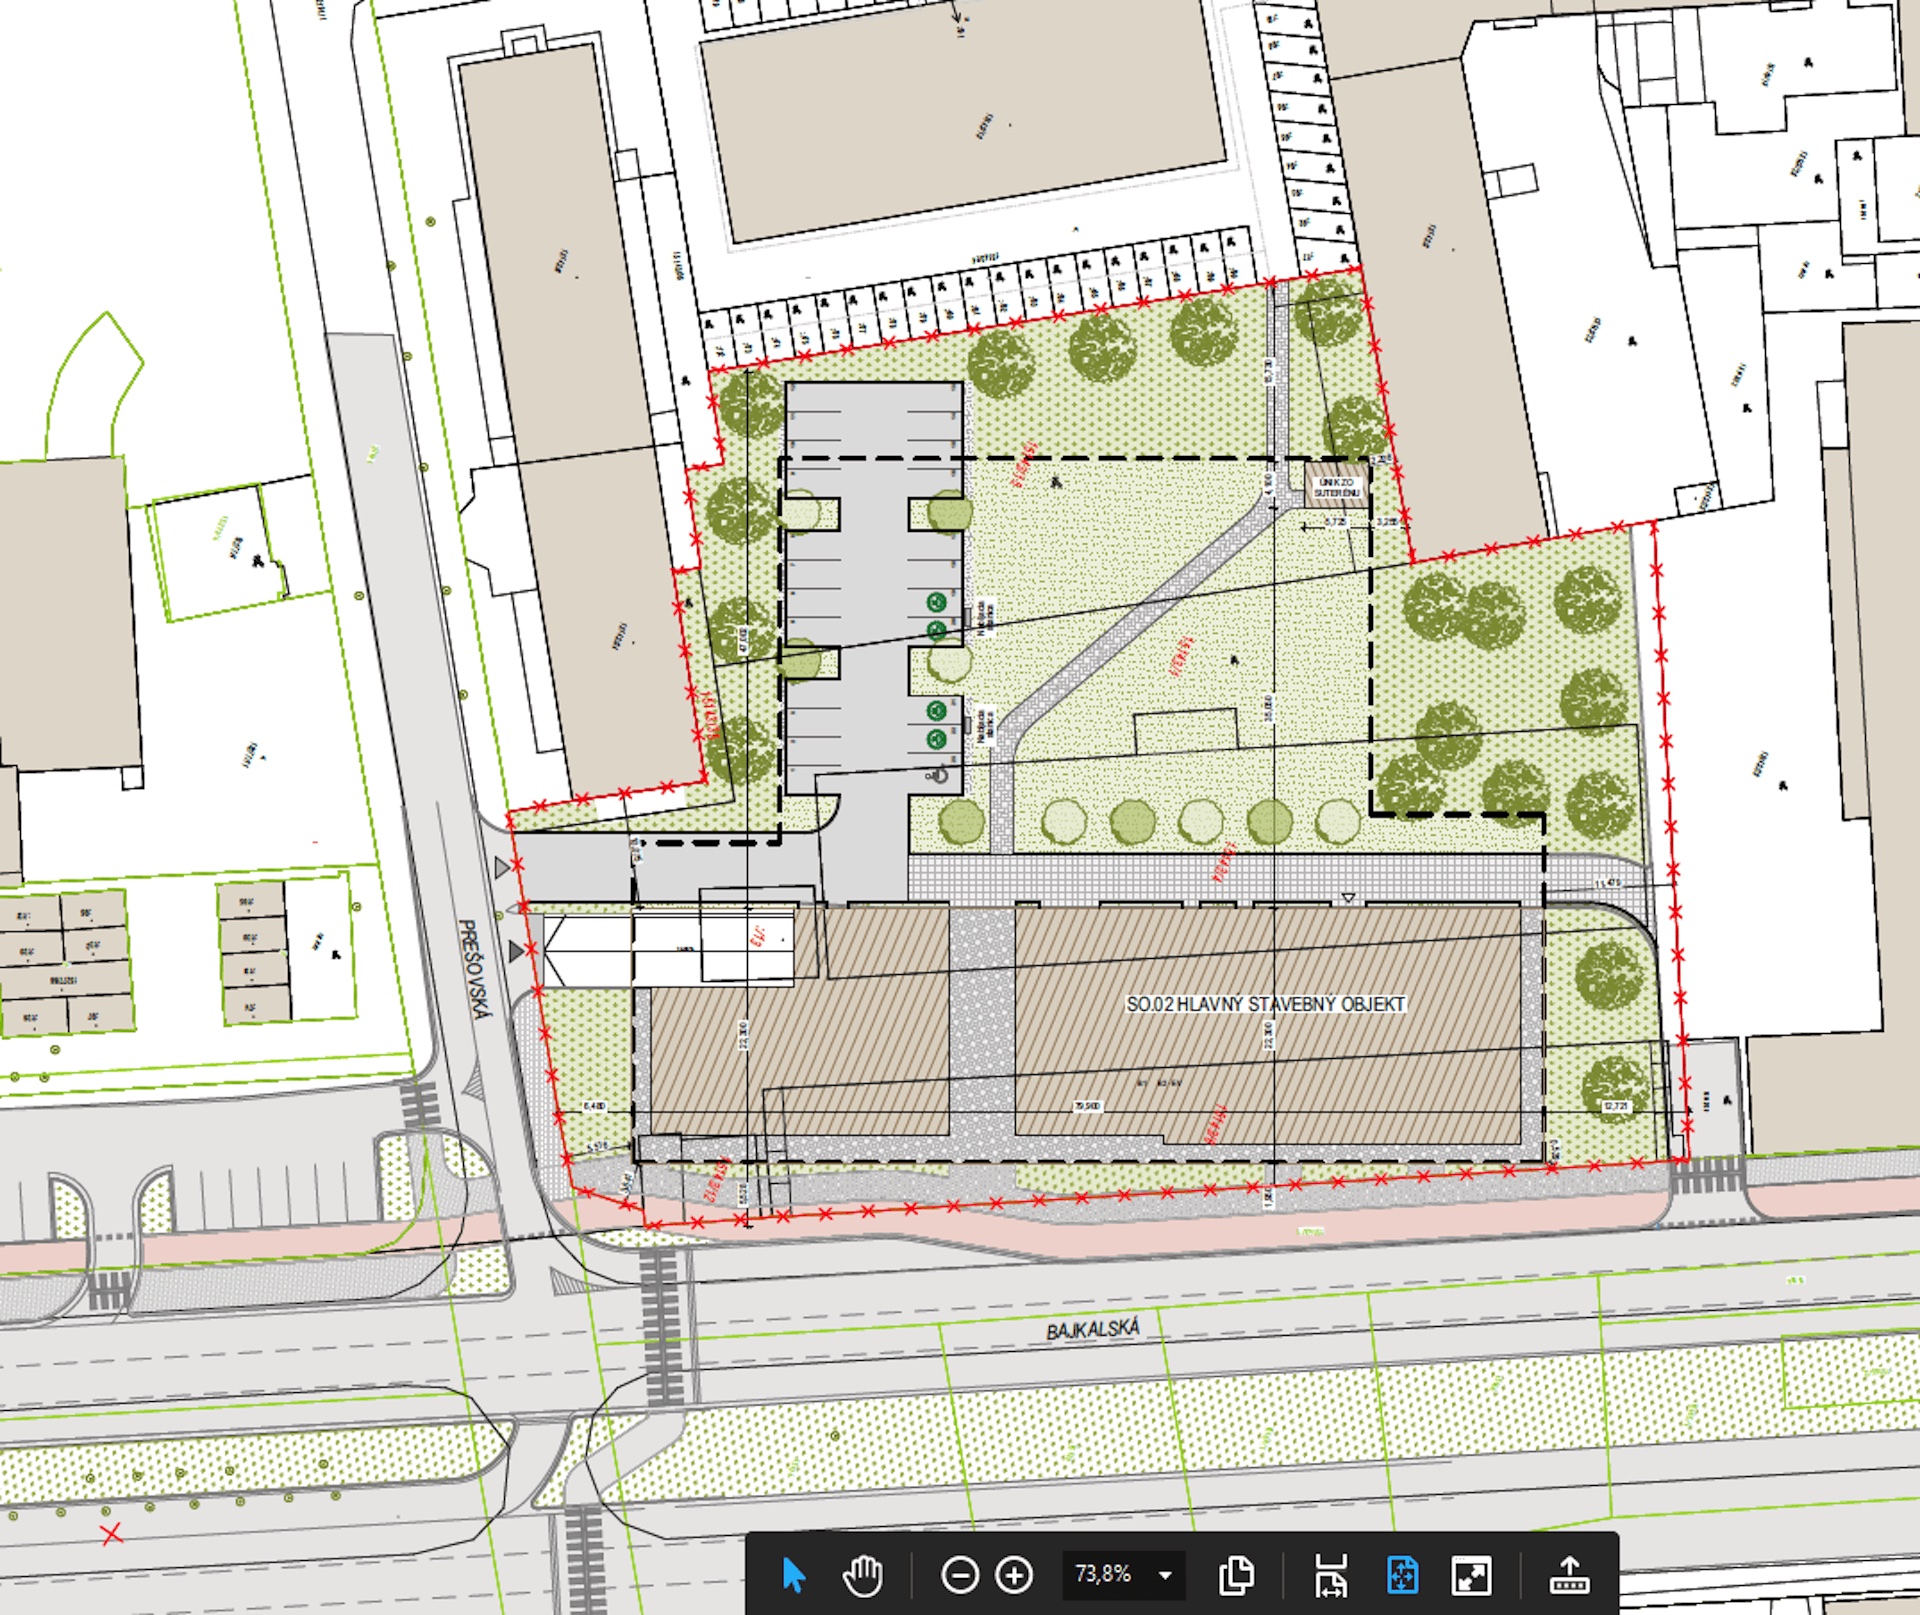Click the small triangle entrance marker on the building
Image resolution: width=1920 pixels, height=1615 pixels.
point(1348,898)
